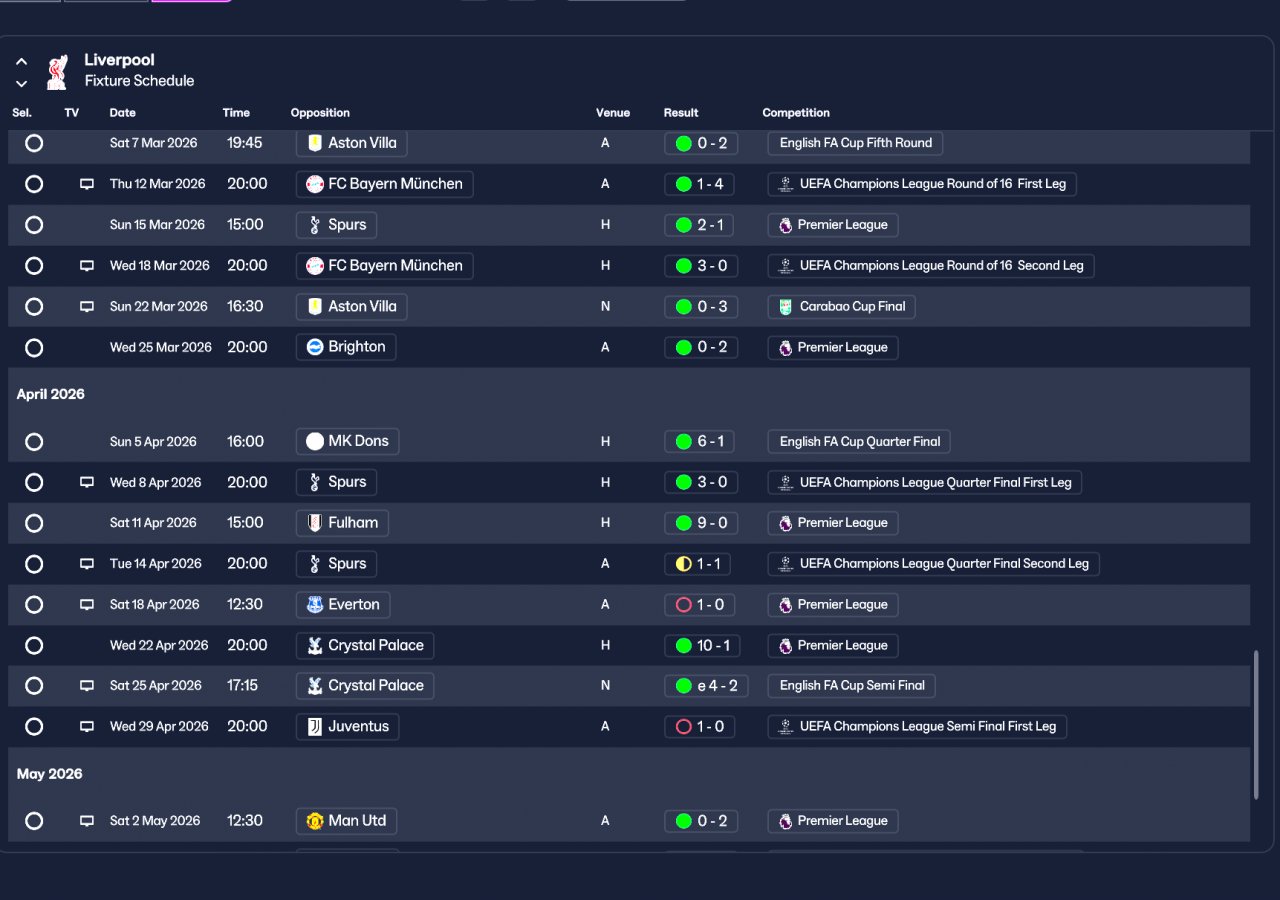Viewport: 1280px width, 900px height.
Task: Click the Brighton club badge icon
Action: [315, 347]
